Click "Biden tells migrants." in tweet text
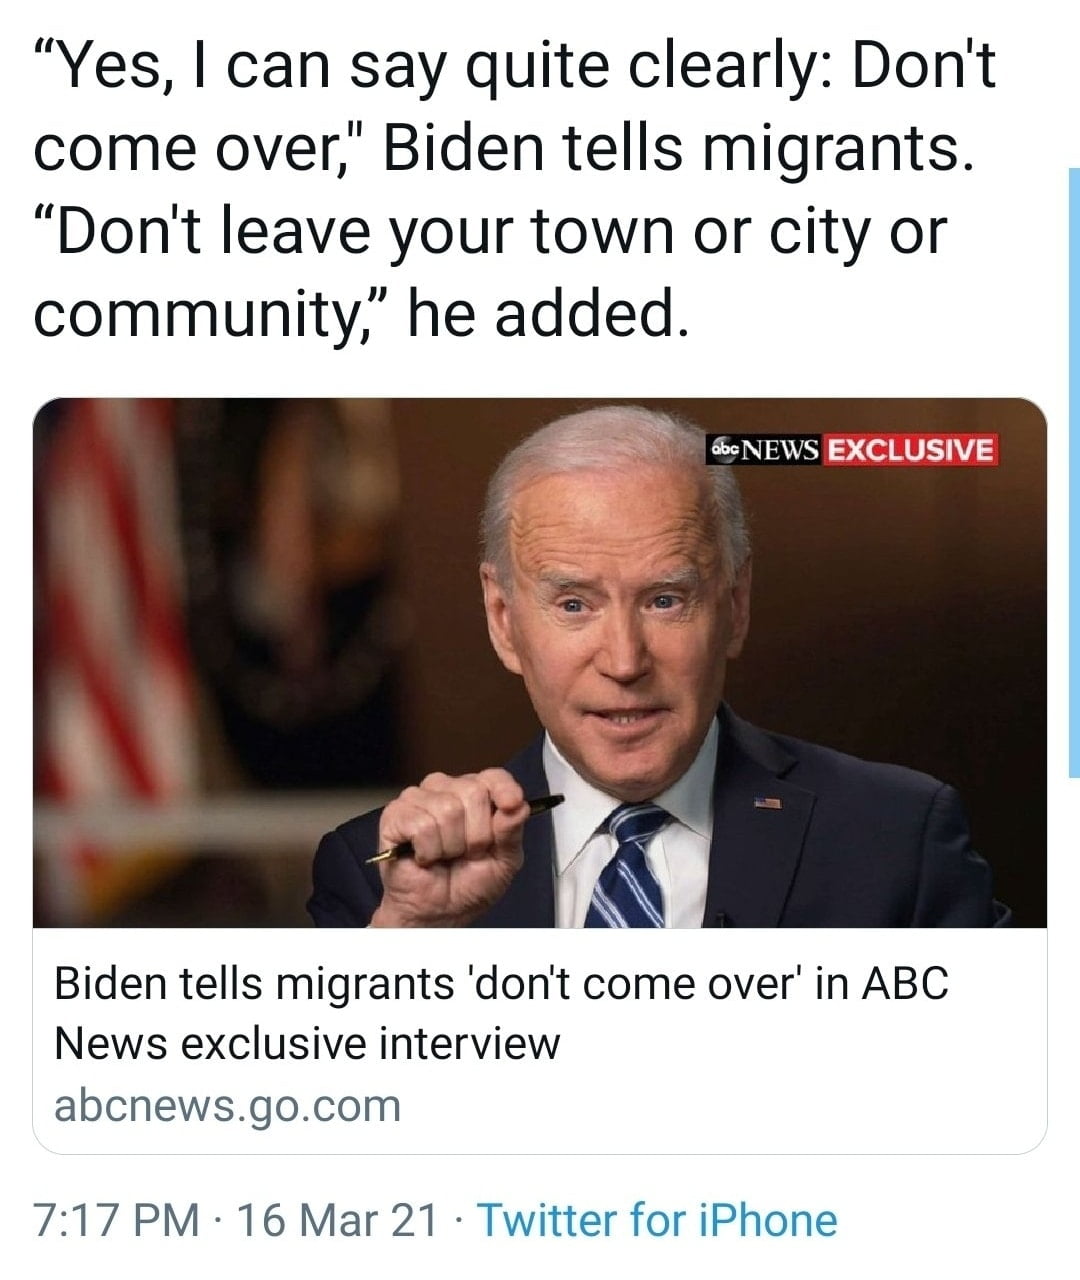The width and height of the screenshot is (1080, 1280). (677, 148)
